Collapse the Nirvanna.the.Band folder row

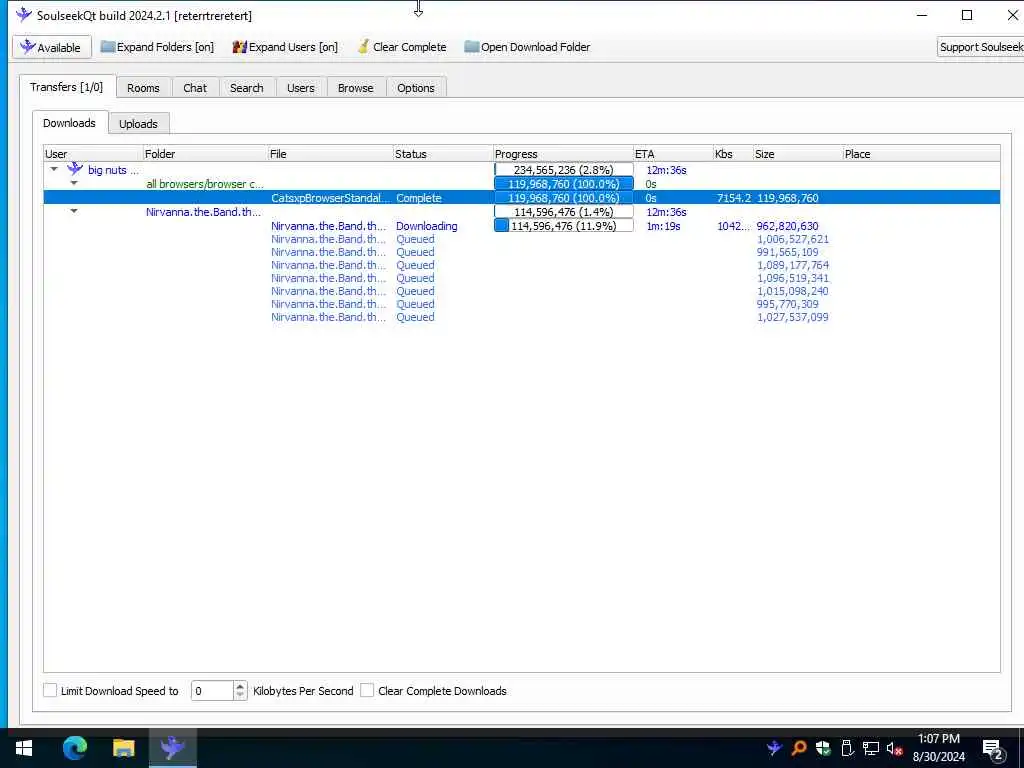[x=74, y=212]
